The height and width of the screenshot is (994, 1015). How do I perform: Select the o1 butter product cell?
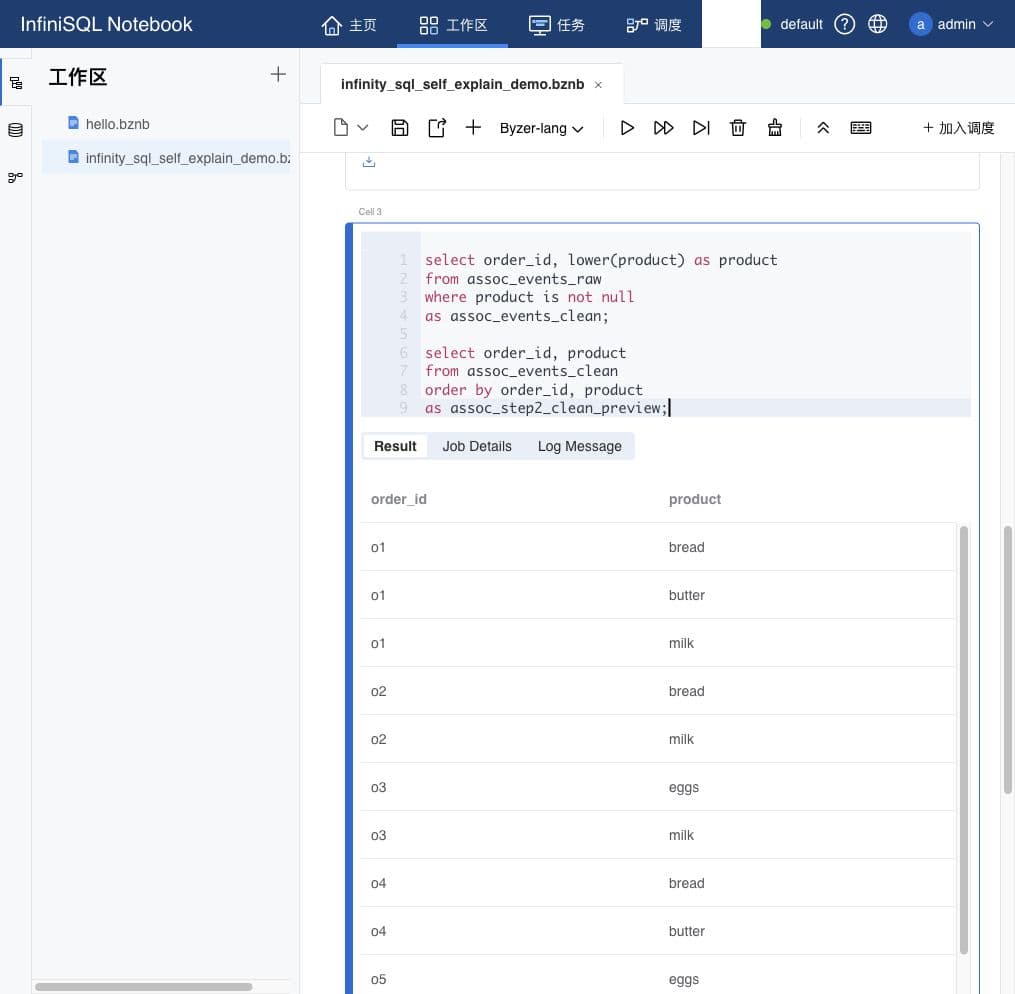point(686,595)
